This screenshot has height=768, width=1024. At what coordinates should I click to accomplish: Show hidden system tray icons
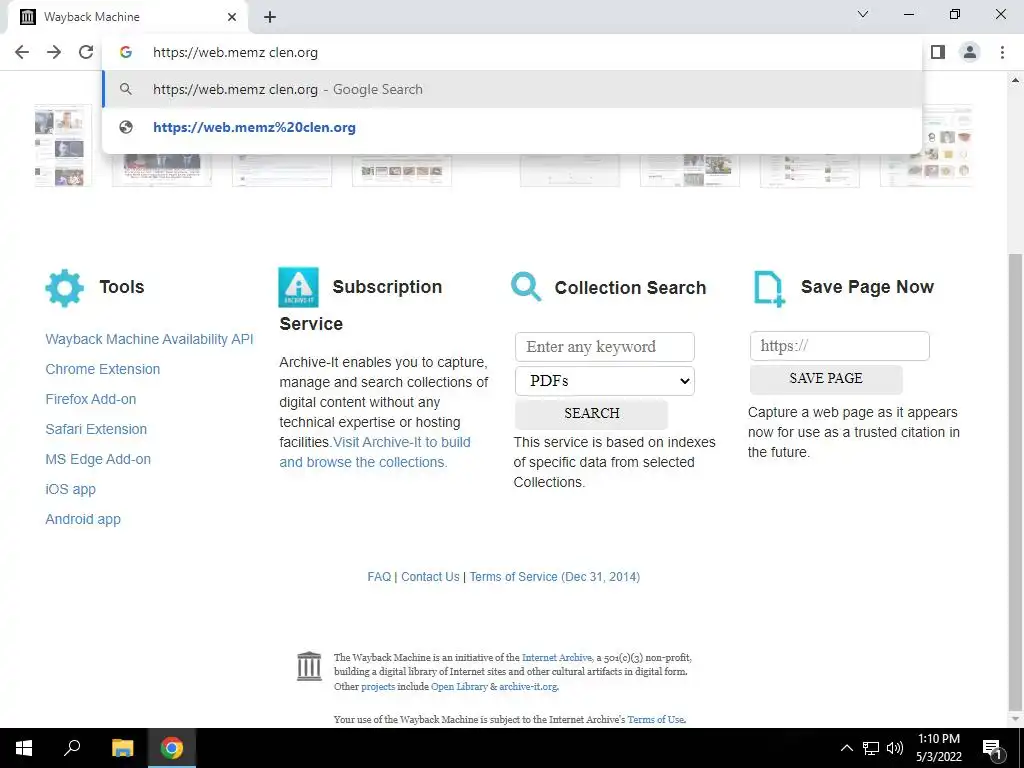pos(846,748)
